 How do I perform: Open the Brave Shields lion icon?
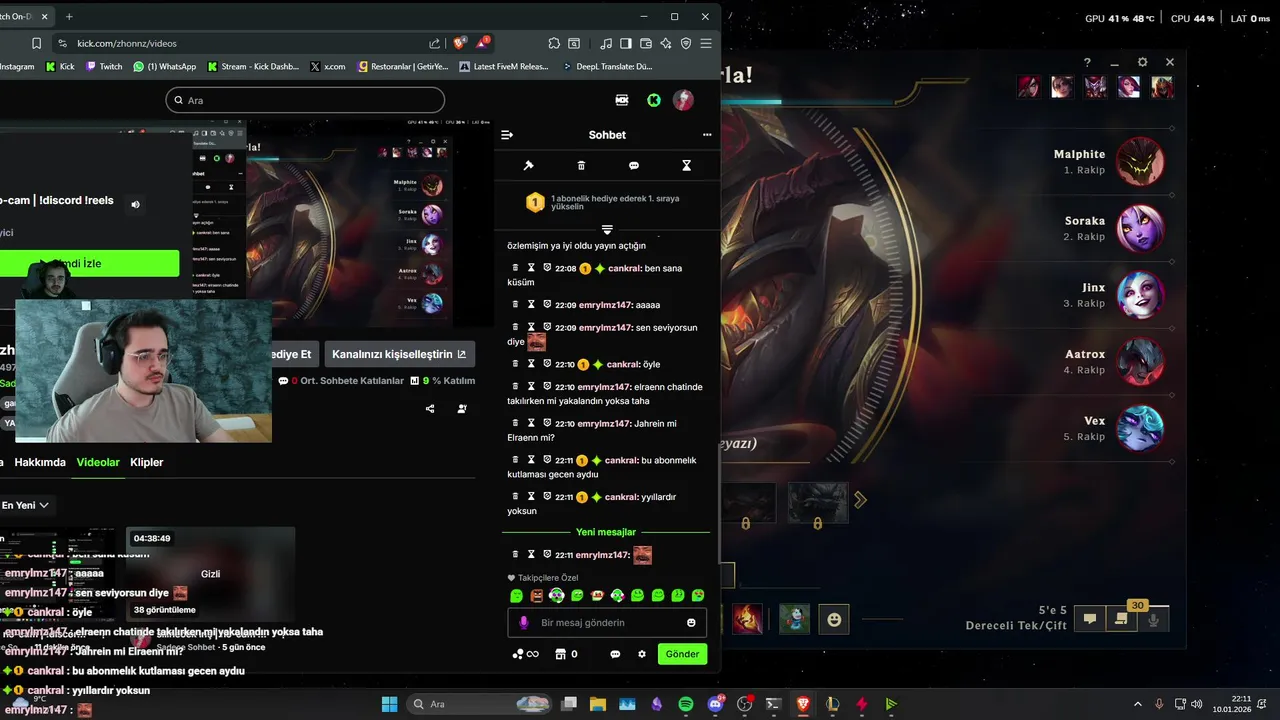(x=460, y=43)
